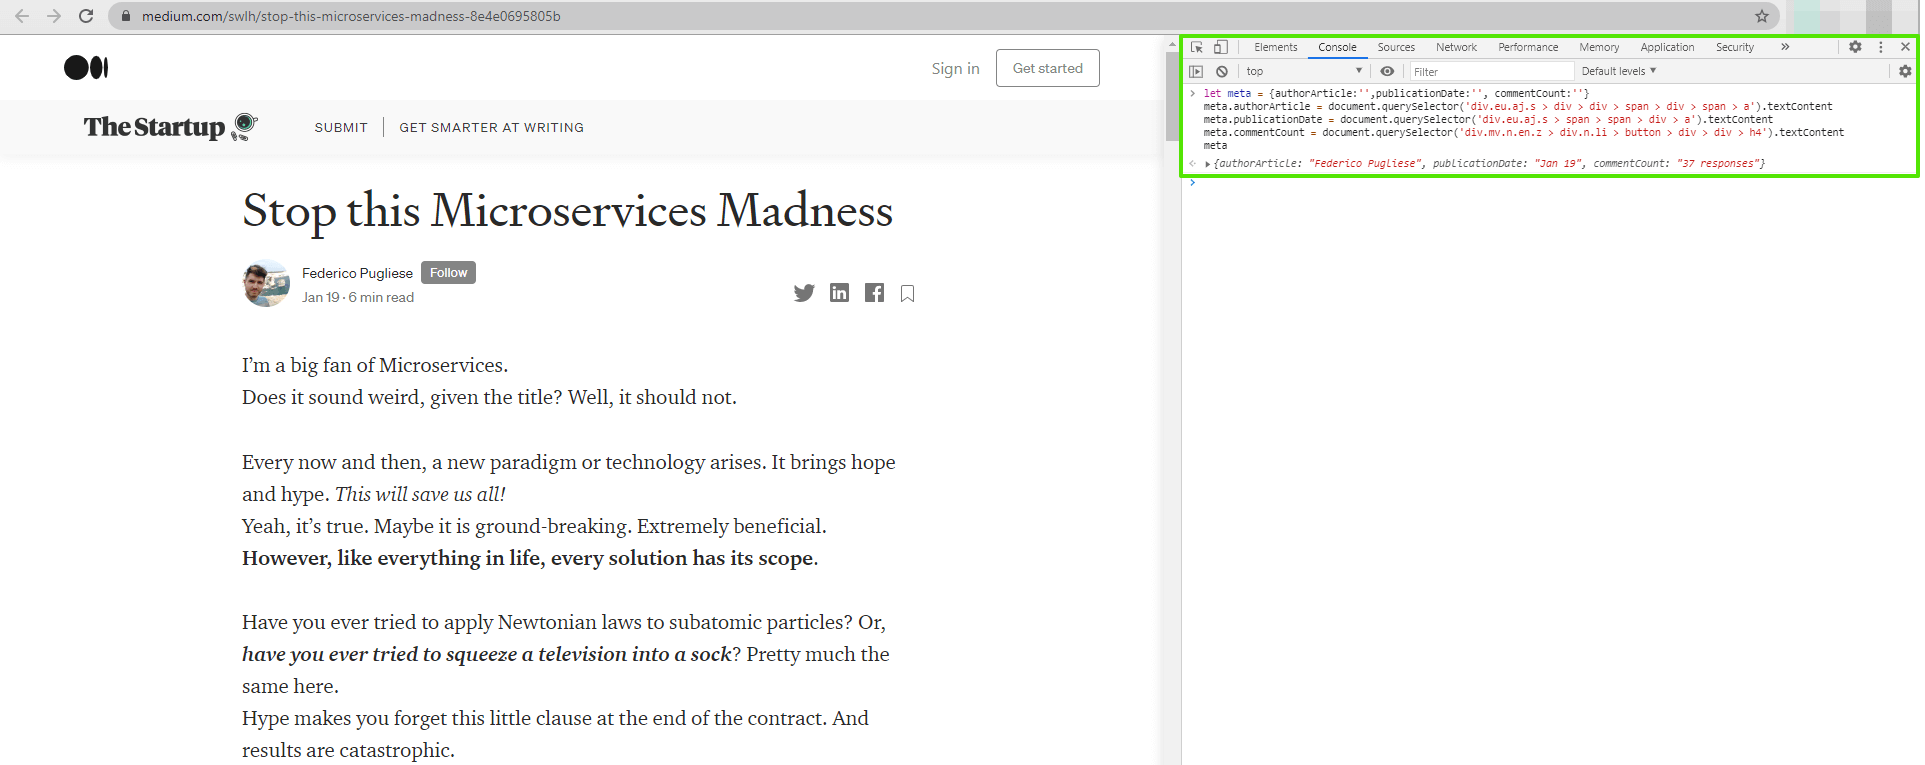Screen dimensions: 1925x765
Task: Open DevTools settings gear in the top bar
Action: tap(1855, 47)
